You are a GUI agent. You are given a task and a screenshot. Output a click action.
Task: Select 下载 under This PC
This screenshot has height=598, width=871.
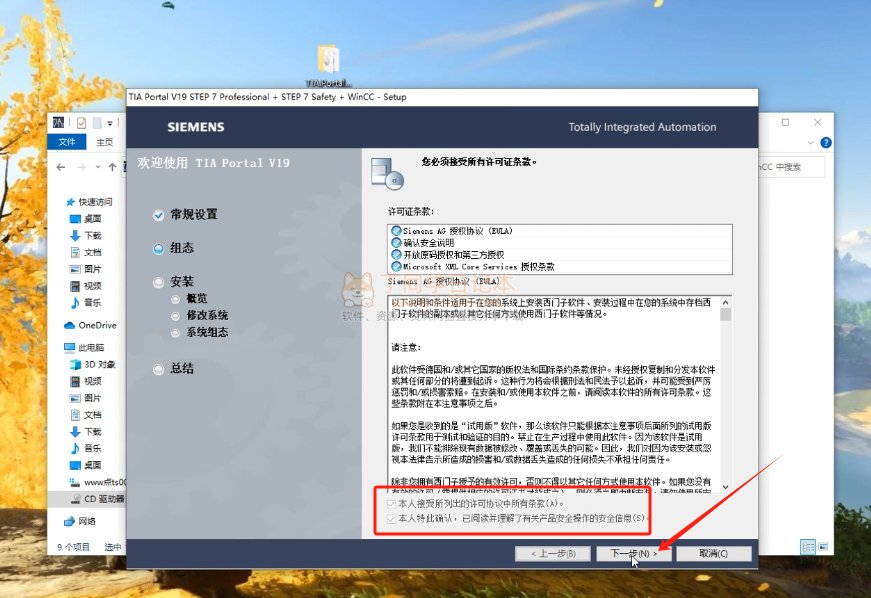86,431
